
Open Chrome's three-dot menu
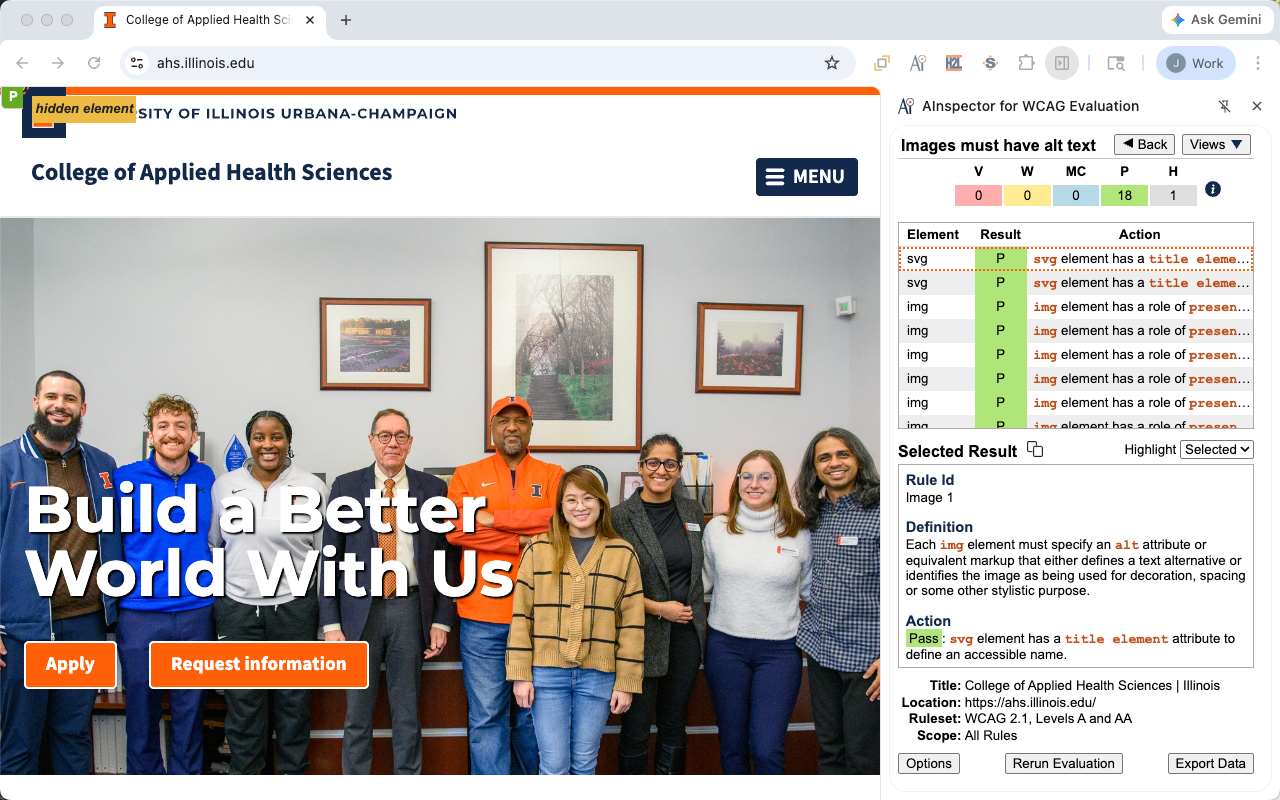click(x=1259, y=63)
